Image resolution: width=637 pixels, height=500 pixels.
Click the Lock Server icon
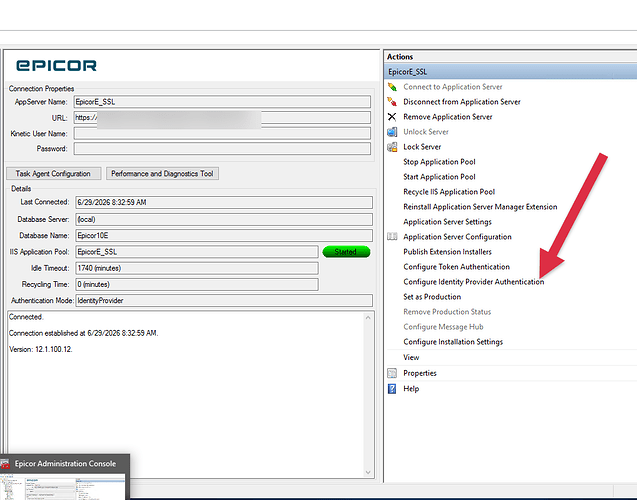tap(392, 147)
